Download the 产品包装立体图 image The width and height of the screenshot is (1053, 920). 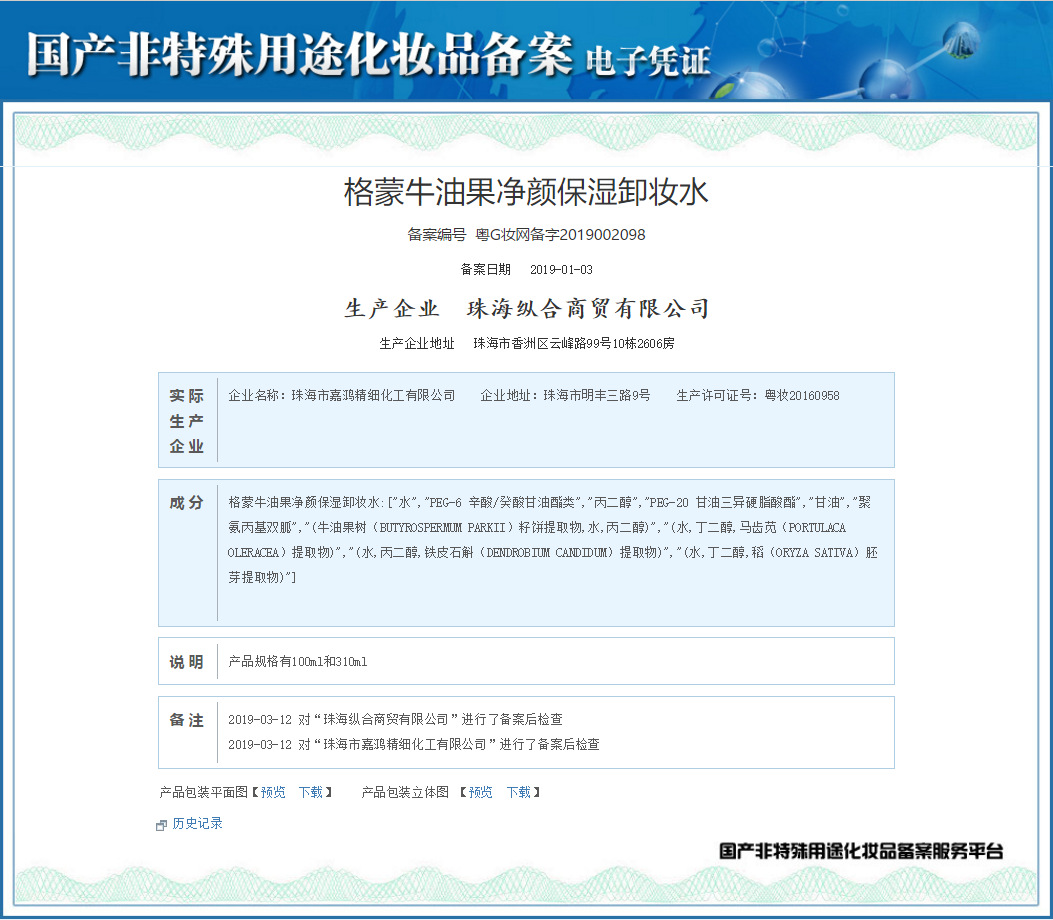coord(518,792)
